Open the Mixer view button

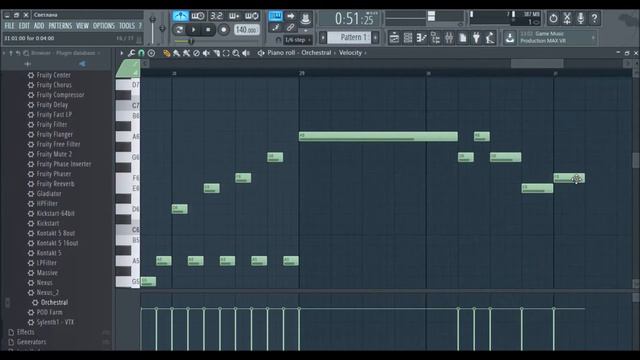[x=449, y=38]
